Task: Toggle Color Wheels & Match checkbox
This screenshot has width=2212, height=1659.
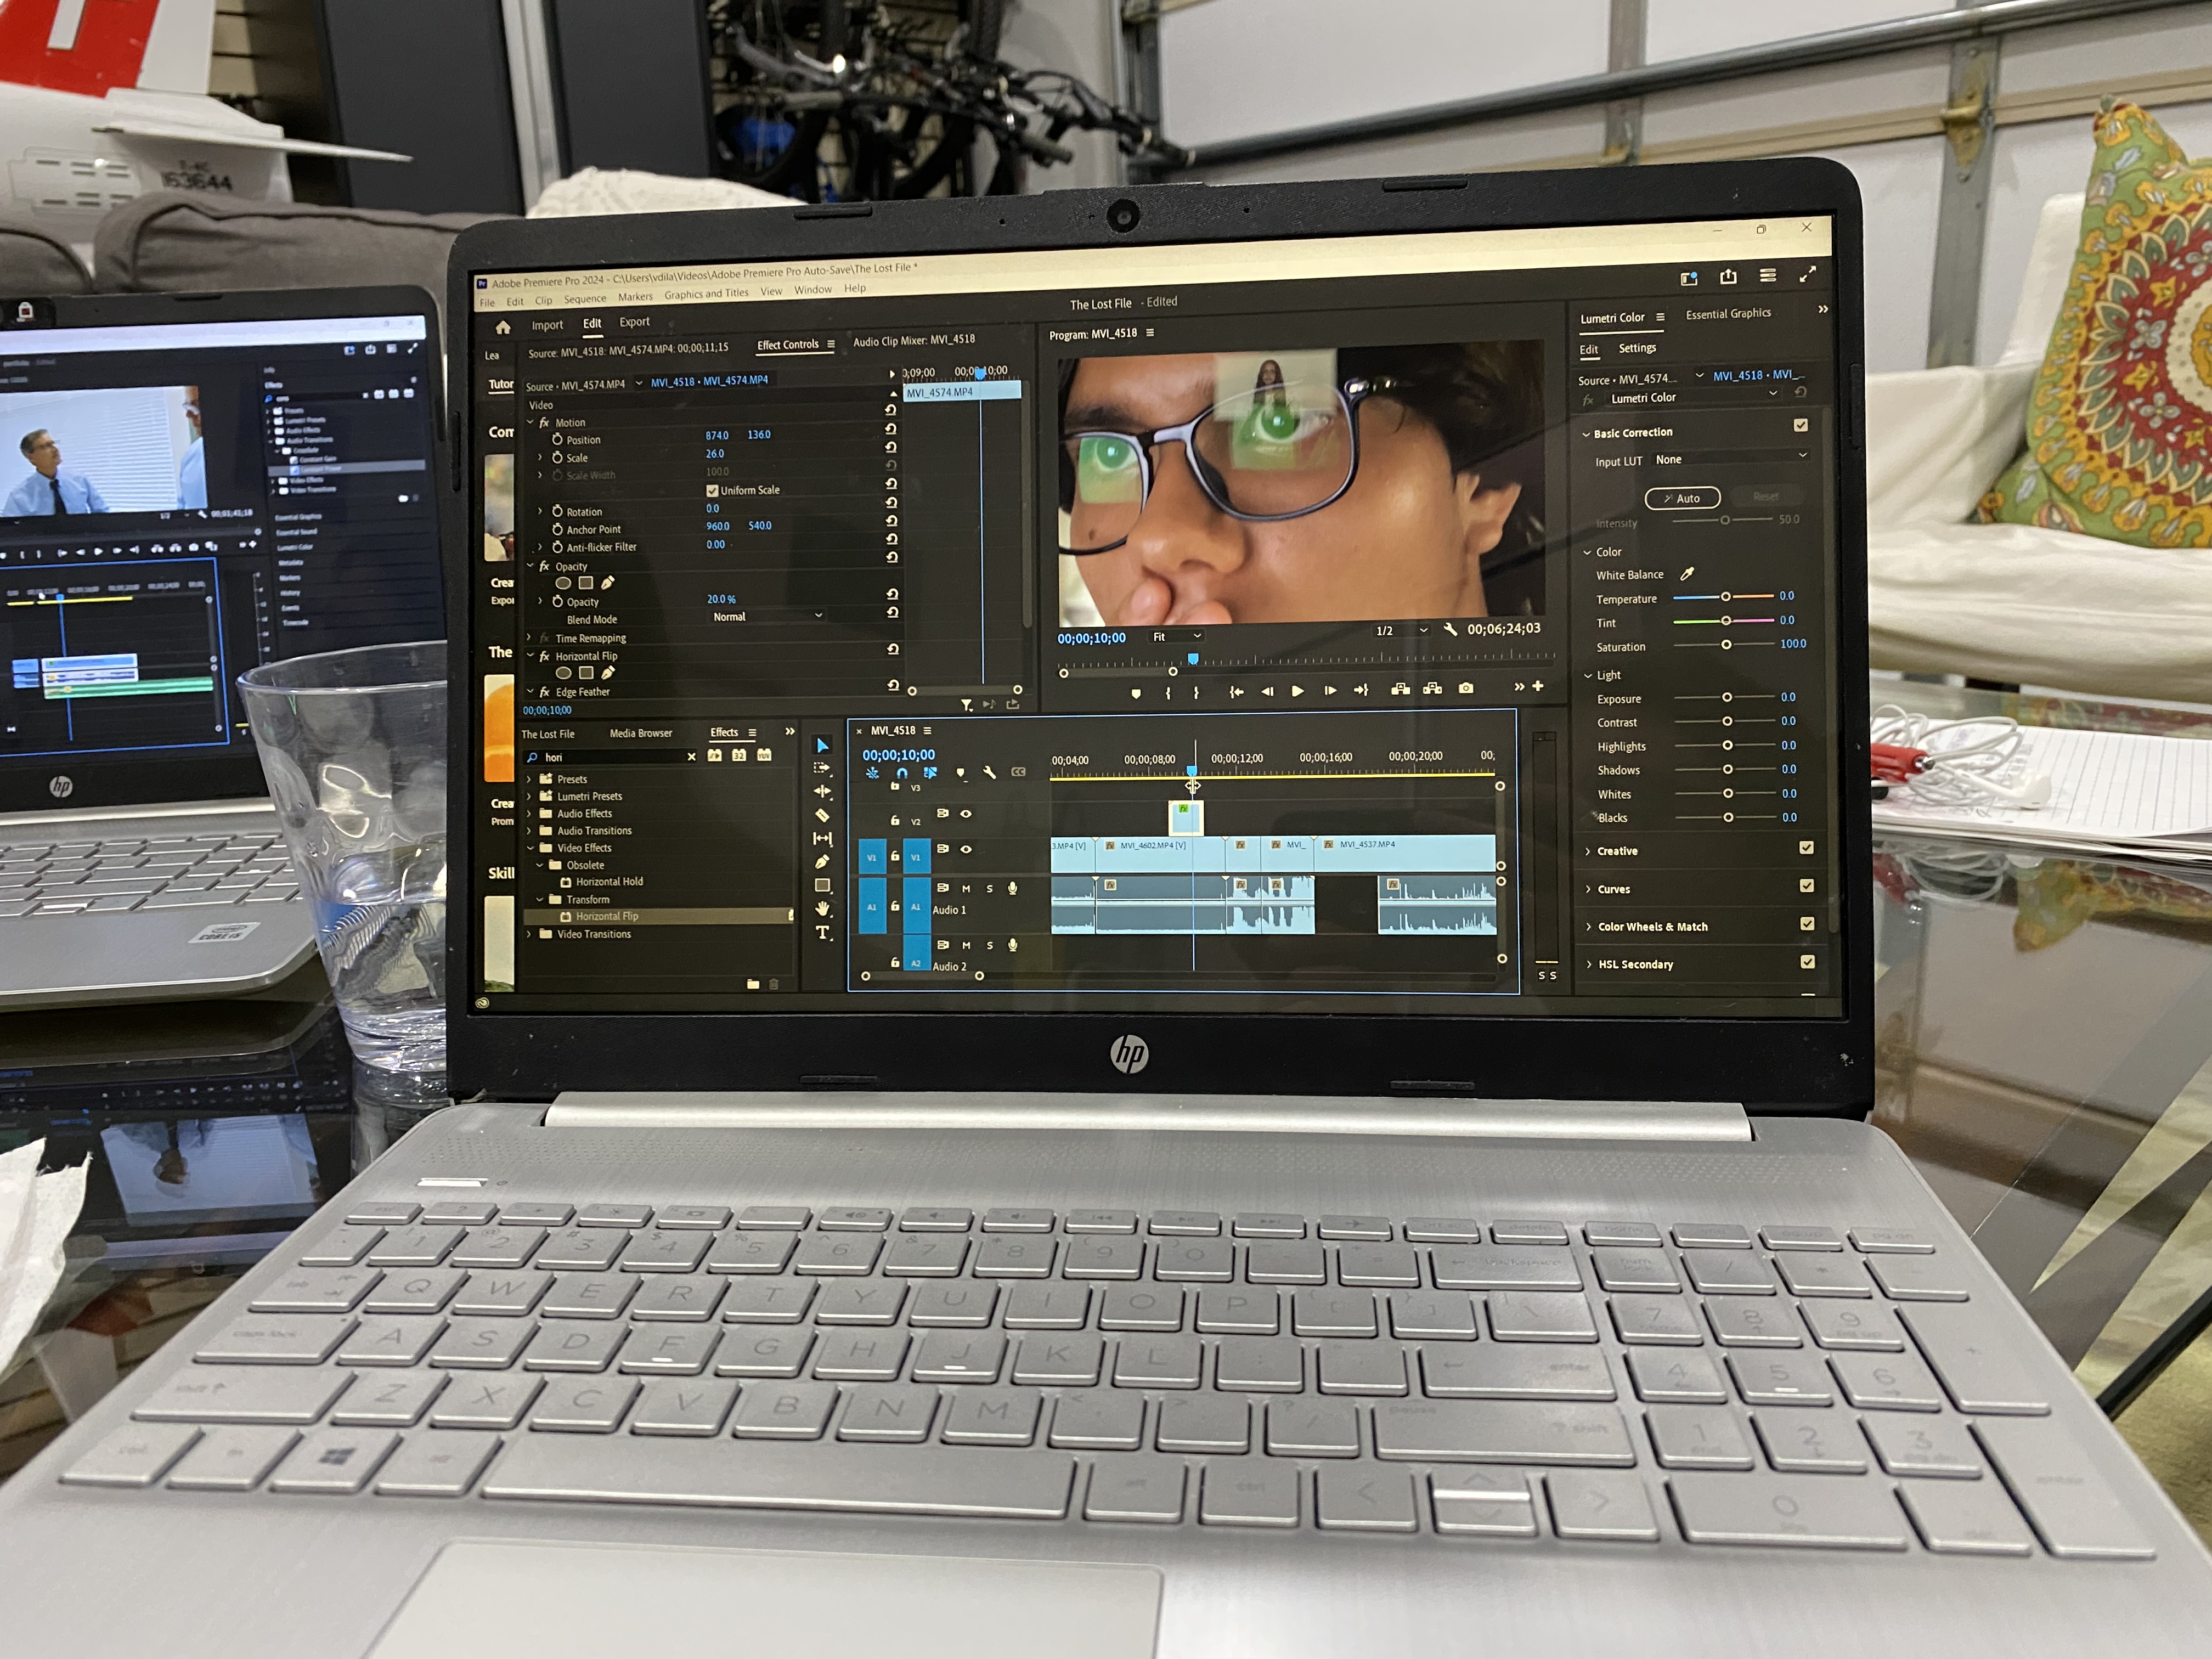Action: (x=1808, y=924)
